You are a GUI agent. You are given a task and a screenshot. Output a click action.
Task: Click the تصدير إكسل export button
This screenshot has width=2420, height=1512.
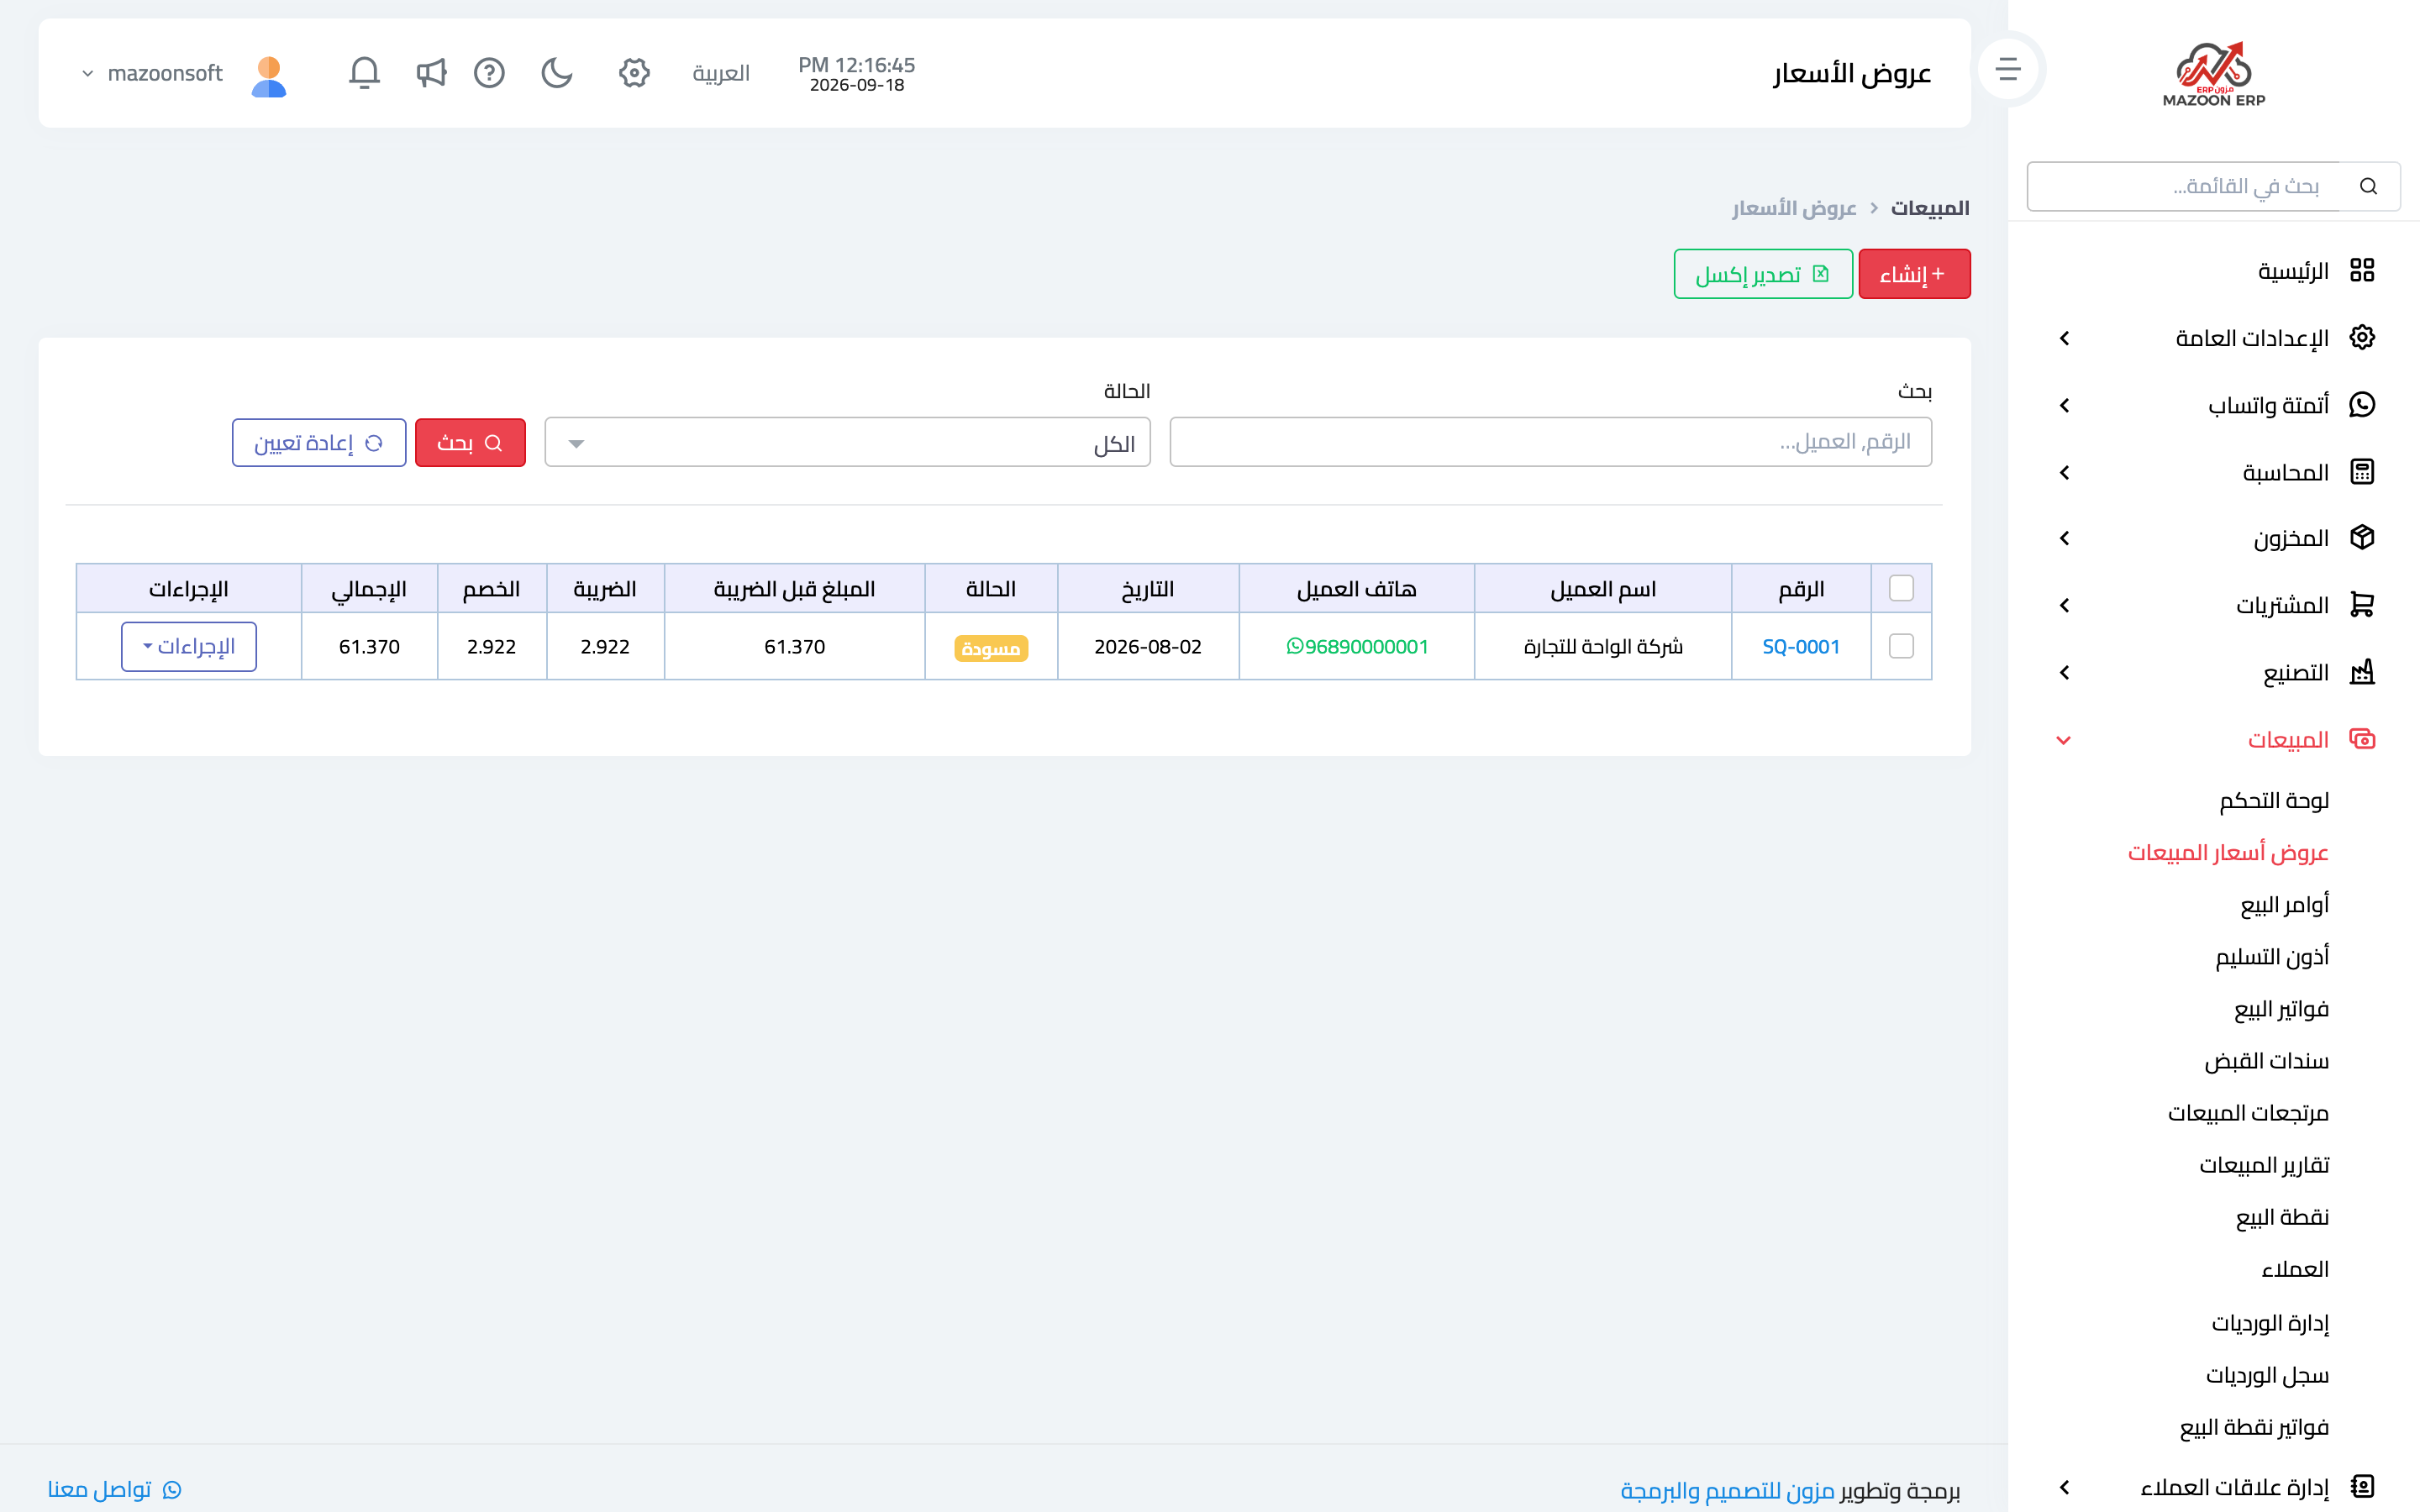click(x=1763, y=274)
